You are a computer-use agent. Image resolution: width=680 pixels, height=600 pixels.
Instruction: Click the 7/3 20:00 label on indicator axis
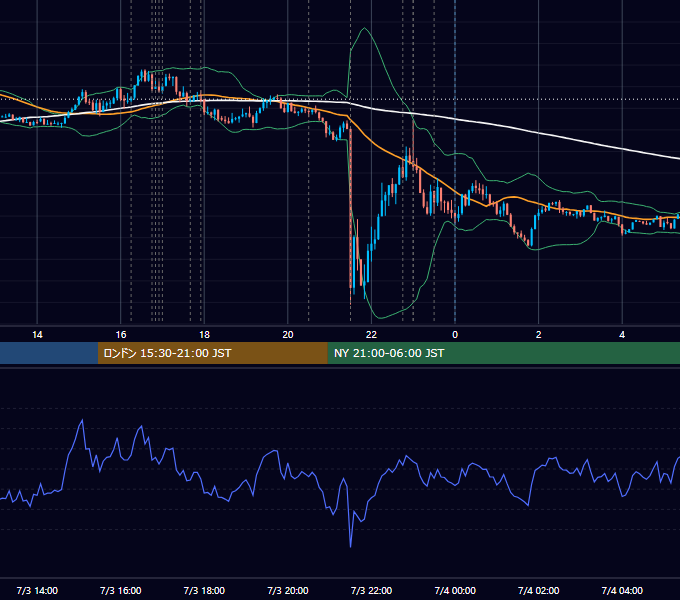(x=288, y=590)
